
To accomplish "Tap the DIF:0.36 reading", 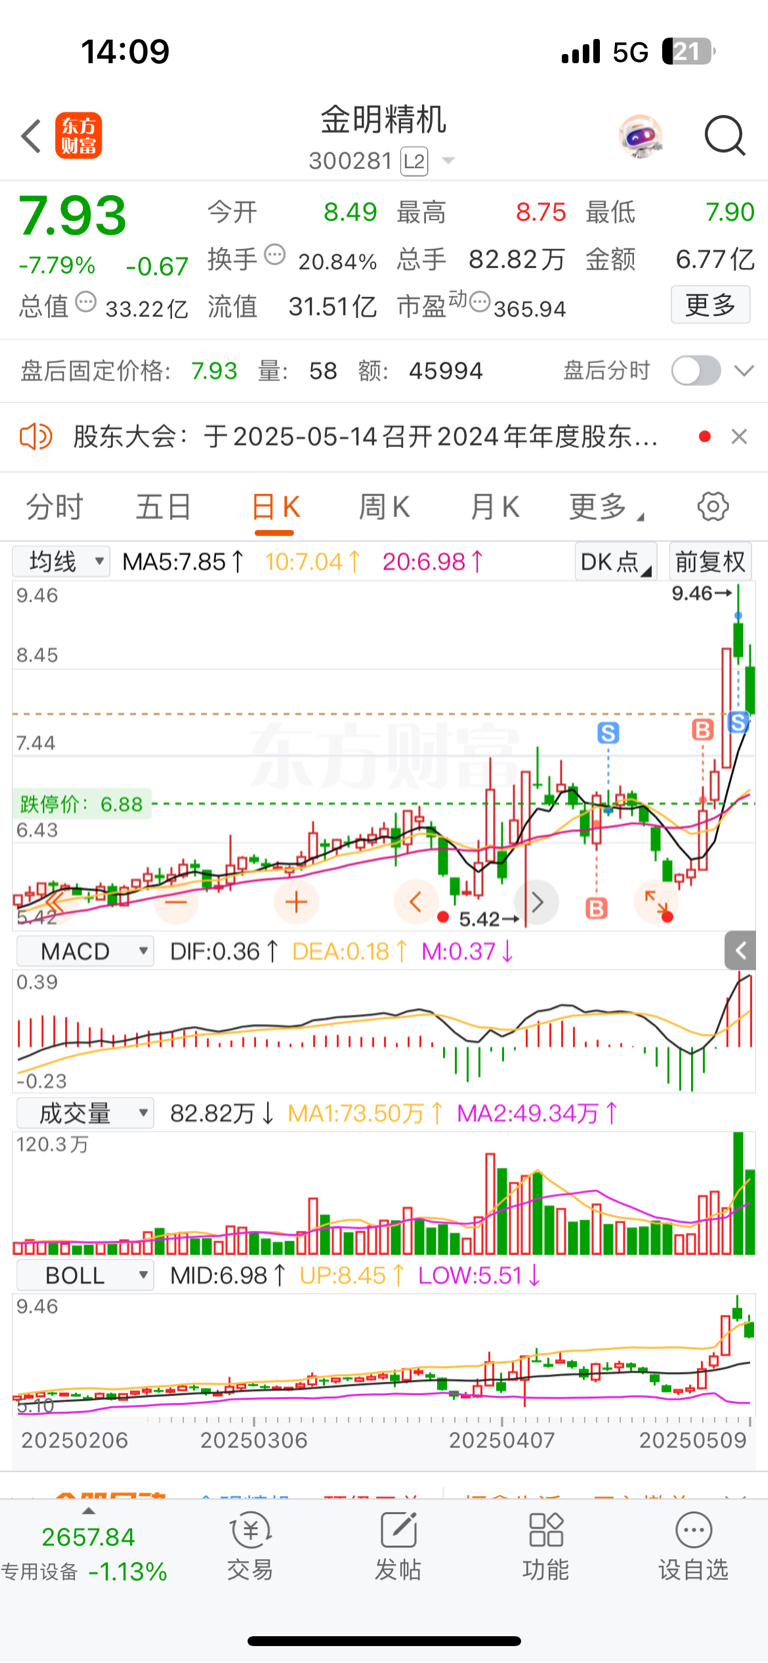I will [x=224, y=951].
